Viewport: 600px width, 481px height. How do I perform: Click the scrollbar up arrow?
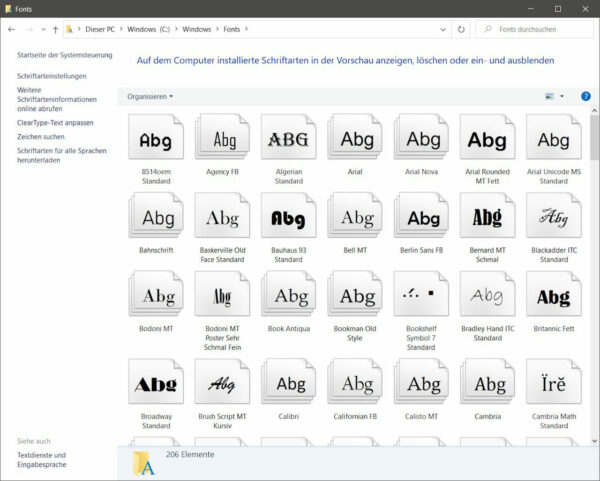[594, 110]
